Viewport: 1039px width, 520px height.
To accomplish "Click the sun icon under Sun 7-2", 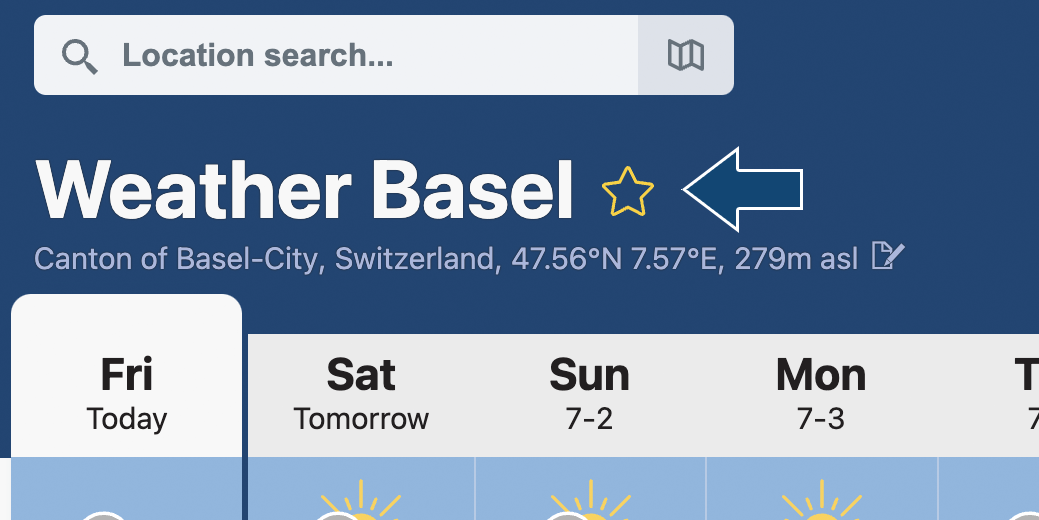I will tap(588, 501).
